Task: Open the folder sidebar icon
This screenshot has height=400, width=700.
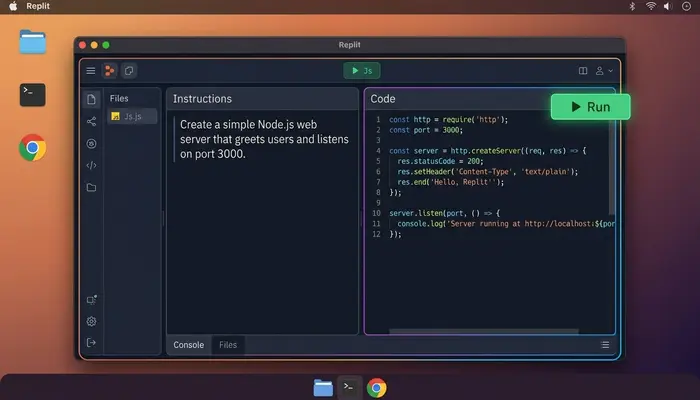Action: click(x=92, y=187)
